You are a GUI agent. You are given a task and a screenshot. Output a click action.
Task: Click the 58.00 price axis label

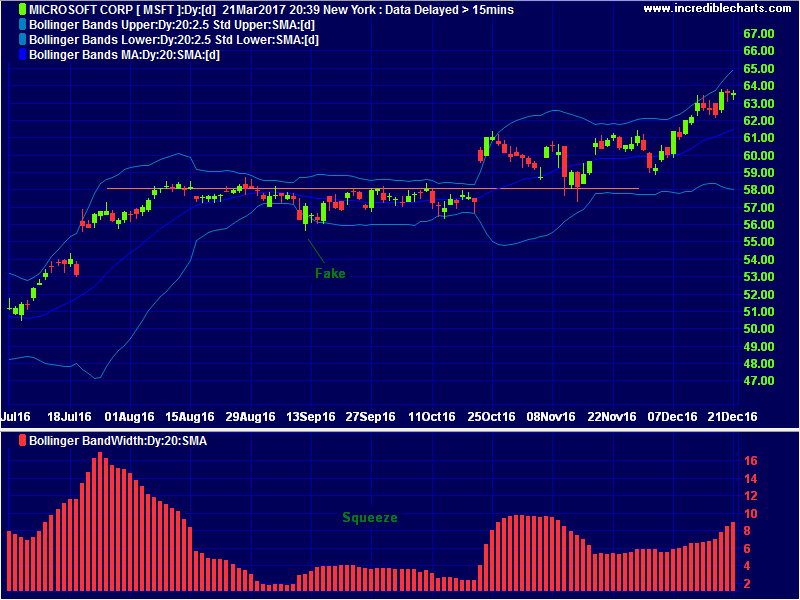click(x=759, y=190)
